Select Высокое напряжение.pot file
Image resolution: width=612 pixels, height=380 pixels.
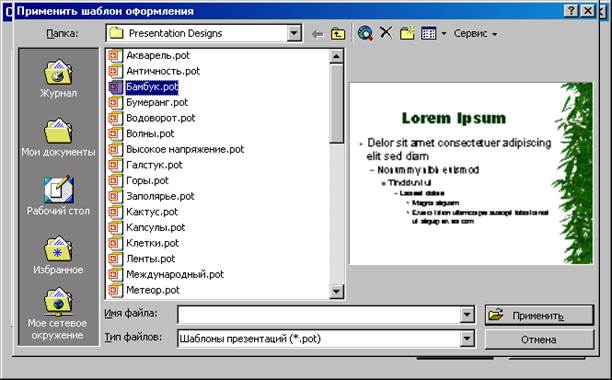point(185,149)
